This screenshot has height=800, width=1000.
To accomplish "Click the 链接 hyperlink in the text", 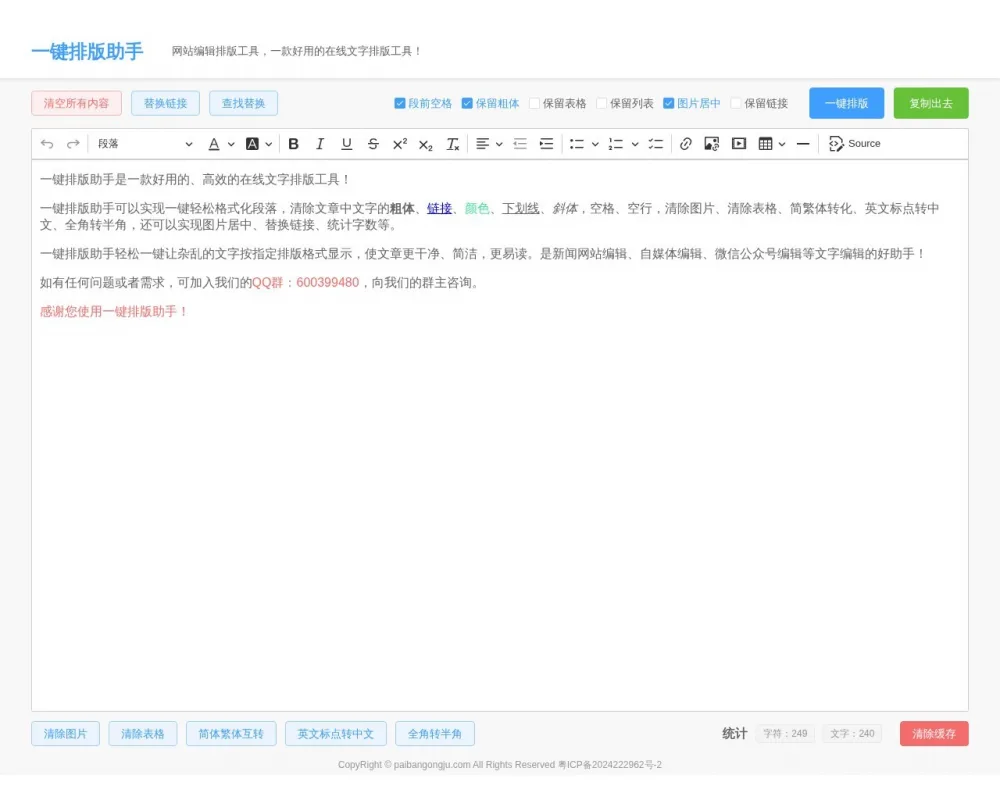I will [439, 208].
